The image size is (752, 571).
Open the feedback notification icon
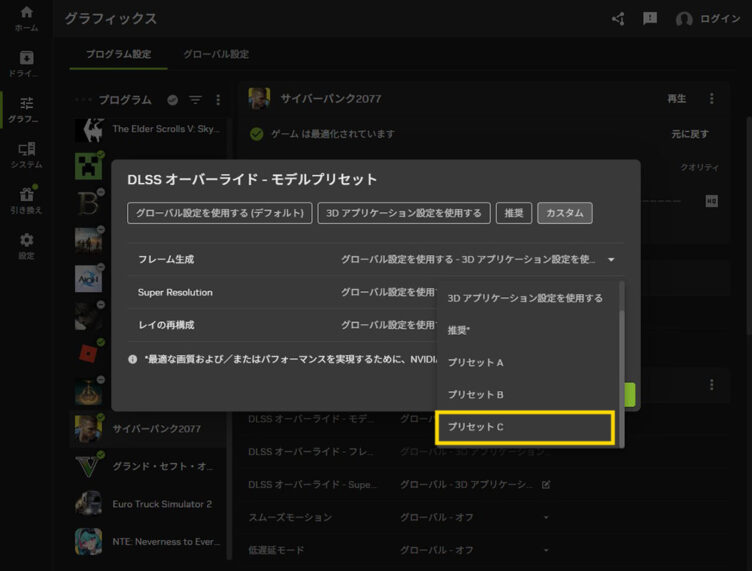(650, 19)
